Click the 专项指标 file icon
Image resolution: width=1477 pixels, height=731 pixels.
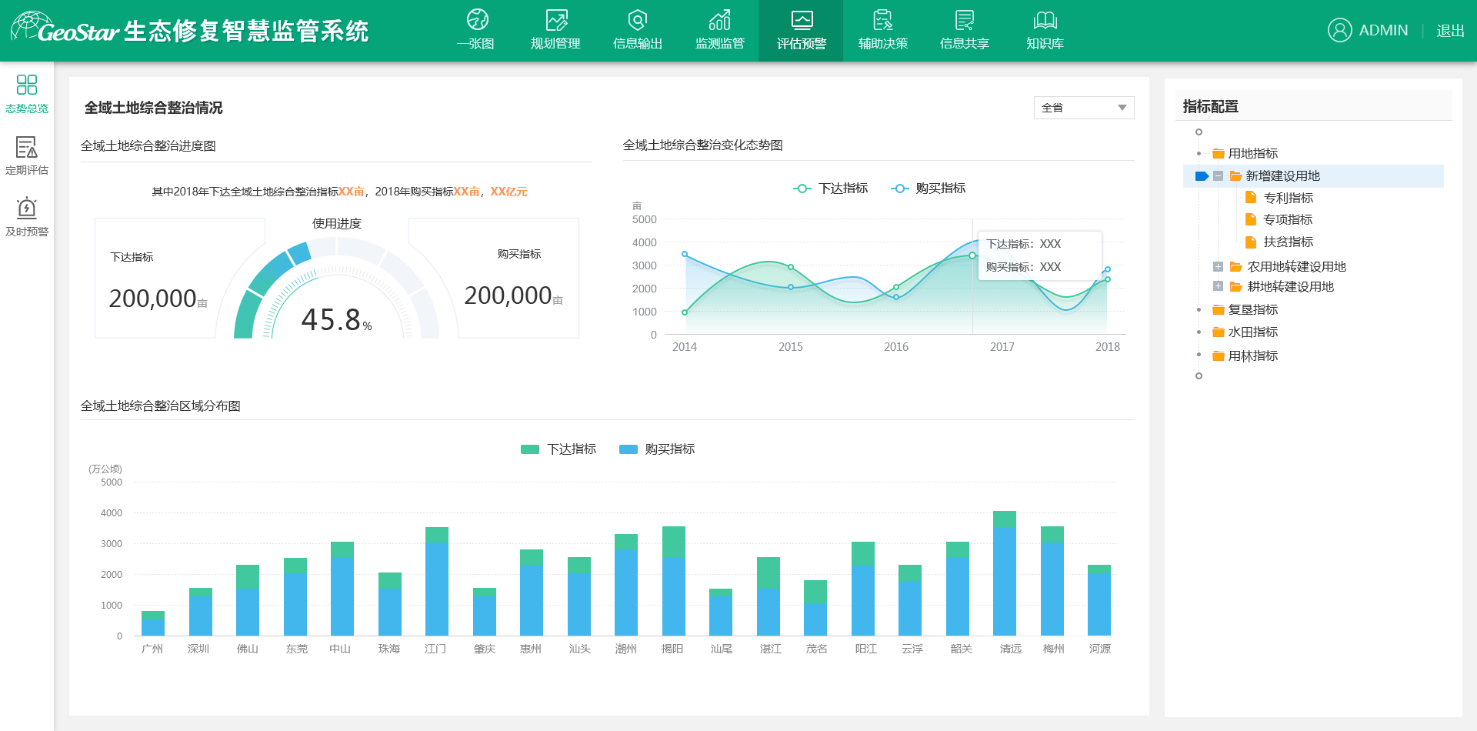[x=1250, y=219]
